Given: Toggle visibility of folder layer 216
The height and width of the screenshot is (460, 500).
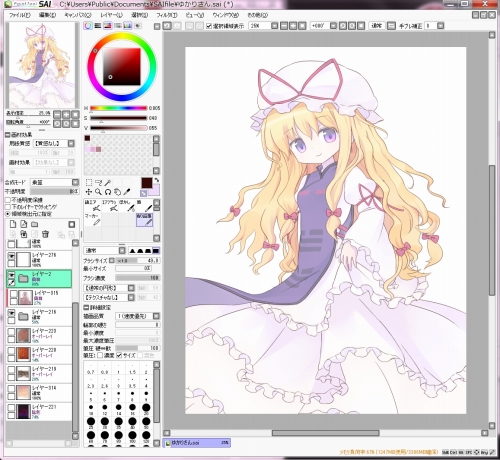Looking at the screenshot, I should pos(11,313).
